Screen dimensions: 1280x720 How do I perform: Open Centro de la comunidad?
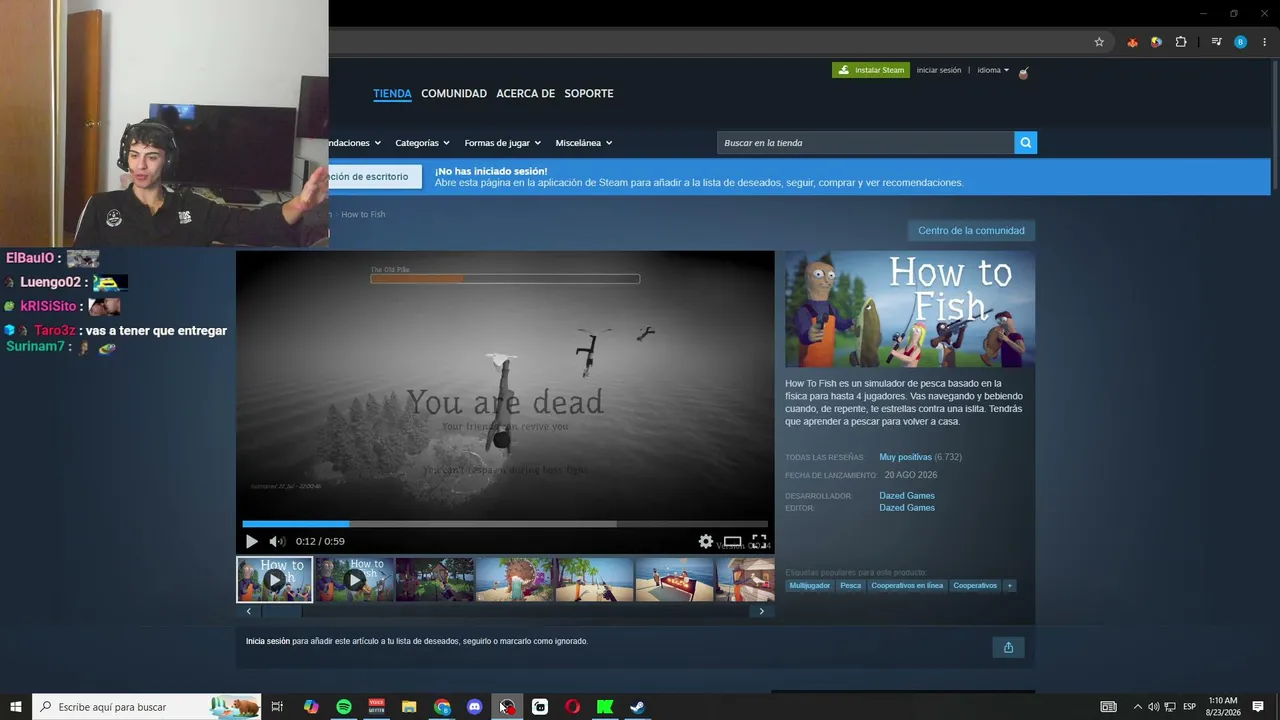click(971, 231)
